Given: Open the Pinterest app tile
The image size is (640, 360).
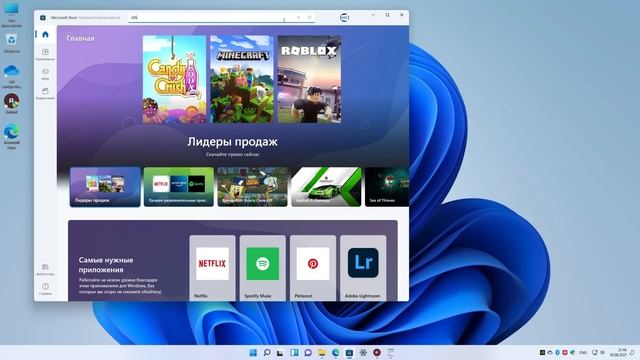Looking at the screenshot, I should [313, 268].
